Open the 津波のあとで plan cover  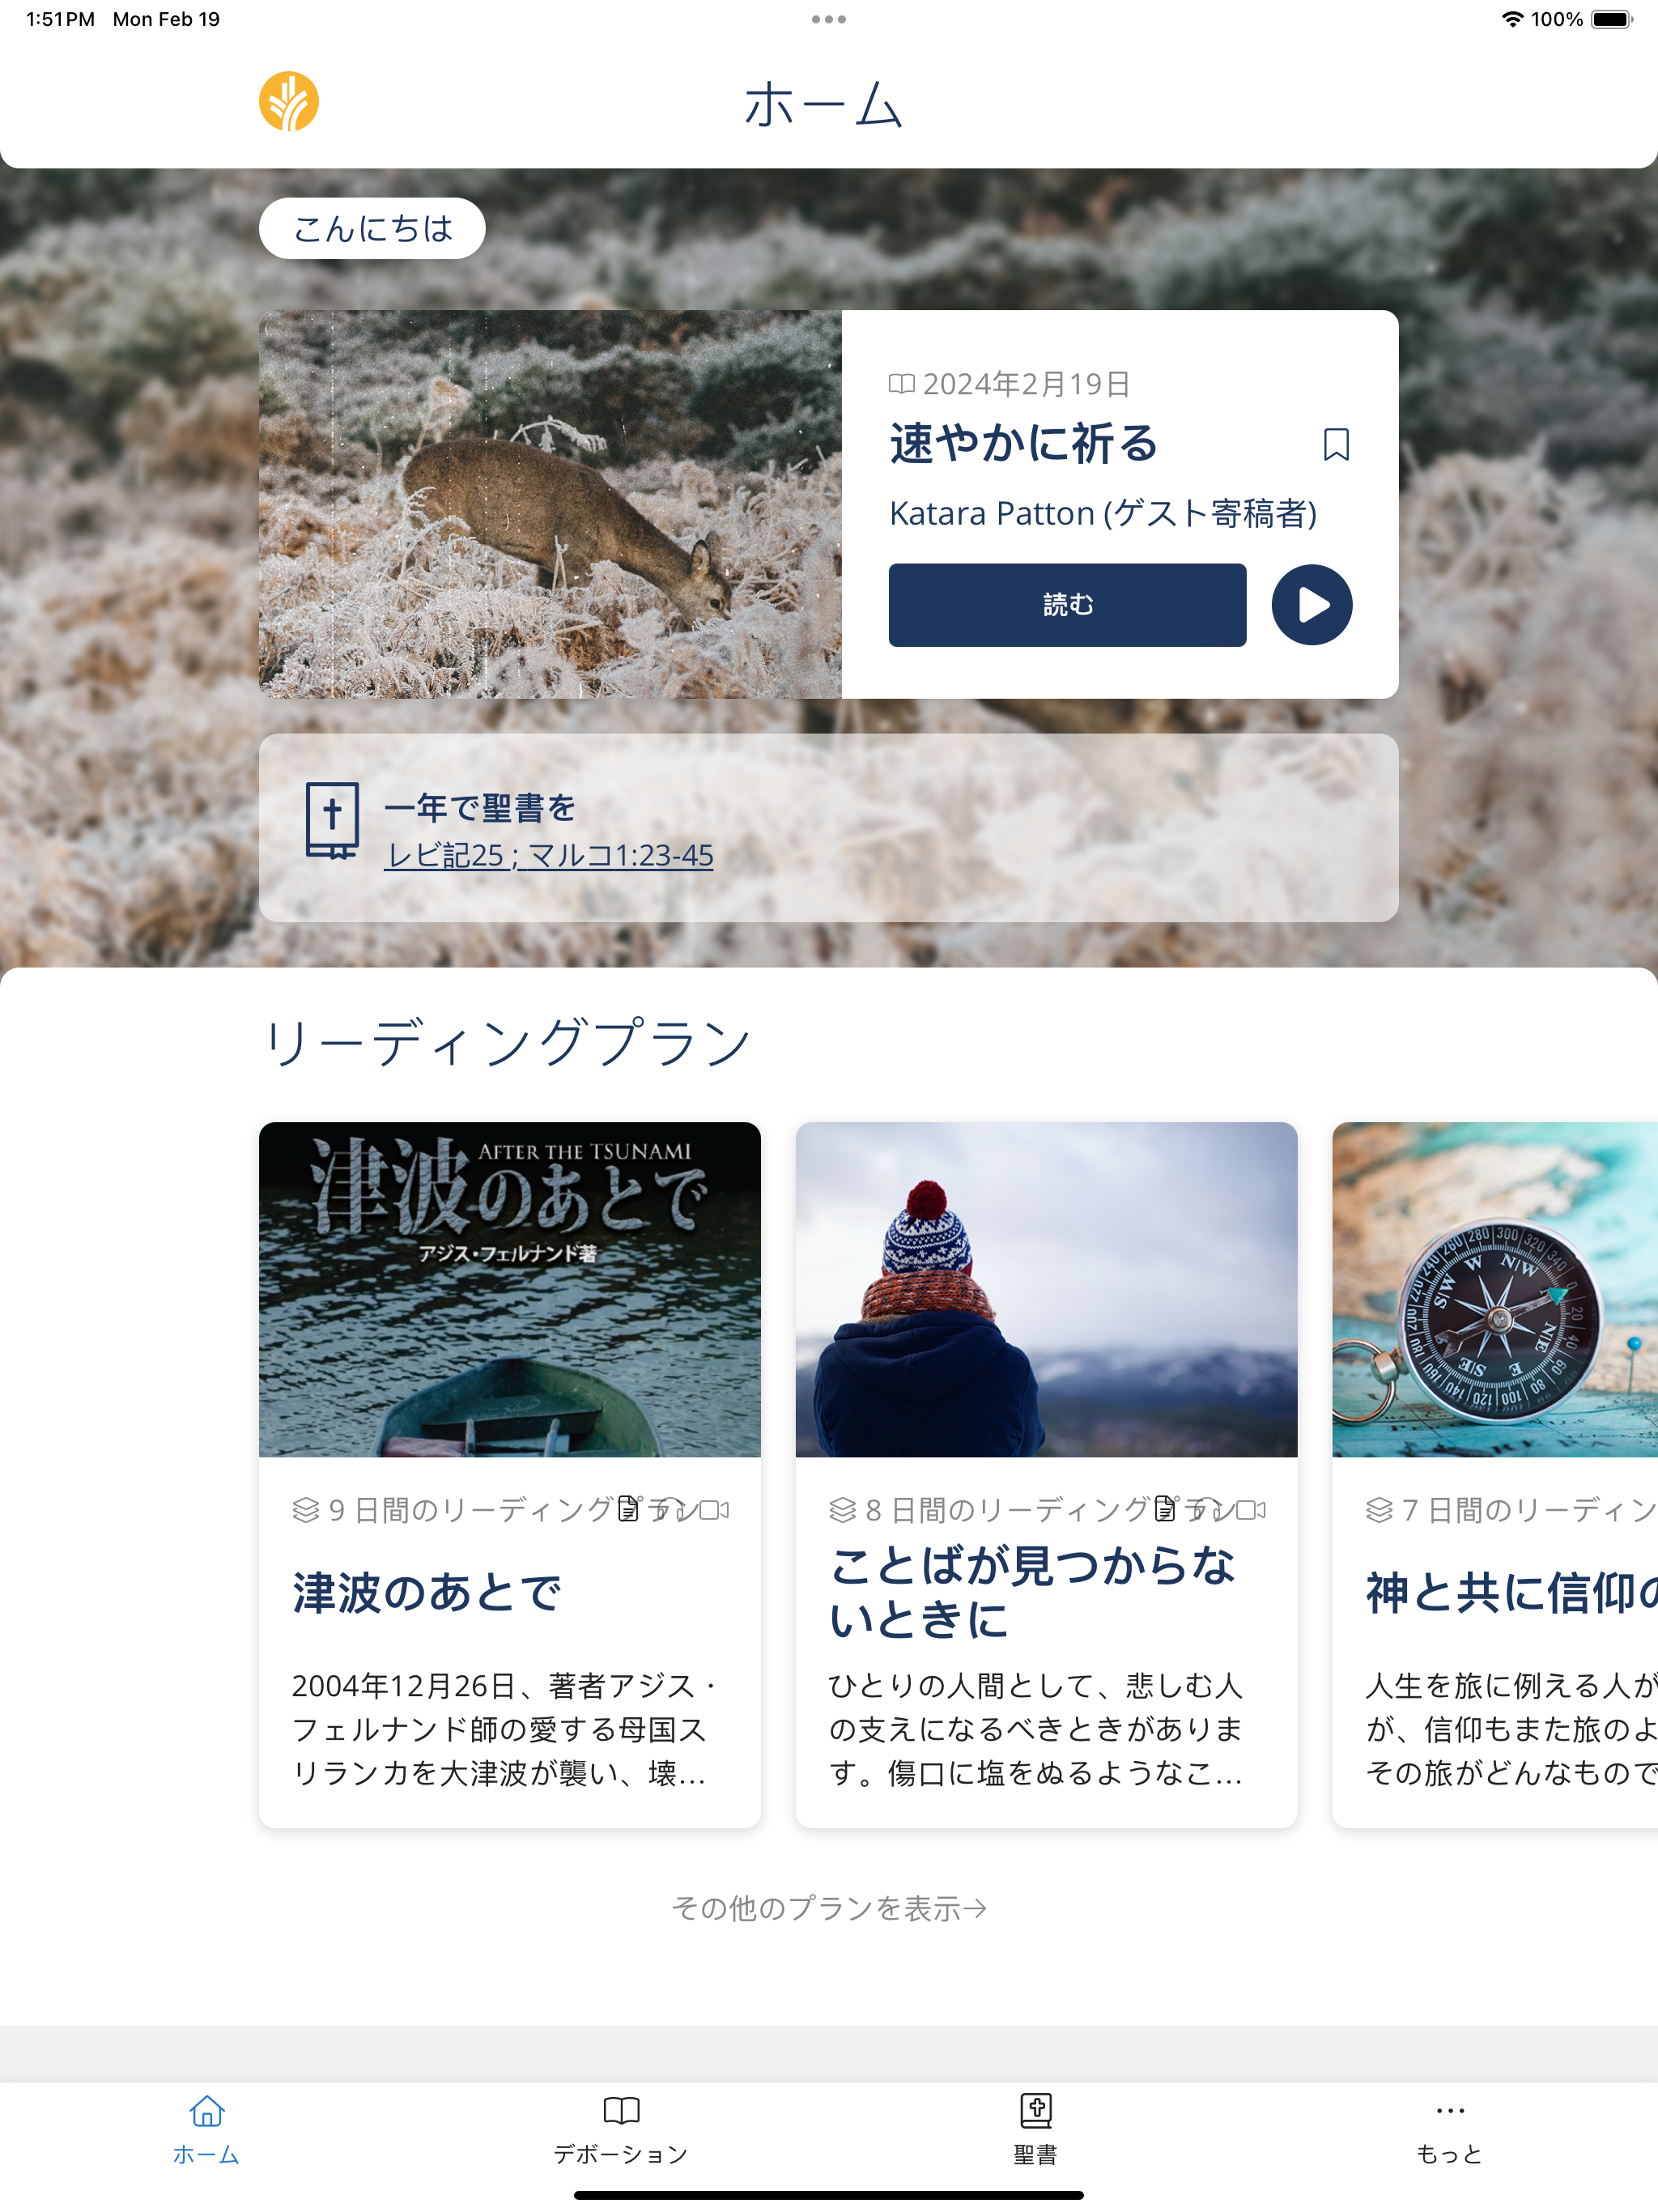[510, 1289]
